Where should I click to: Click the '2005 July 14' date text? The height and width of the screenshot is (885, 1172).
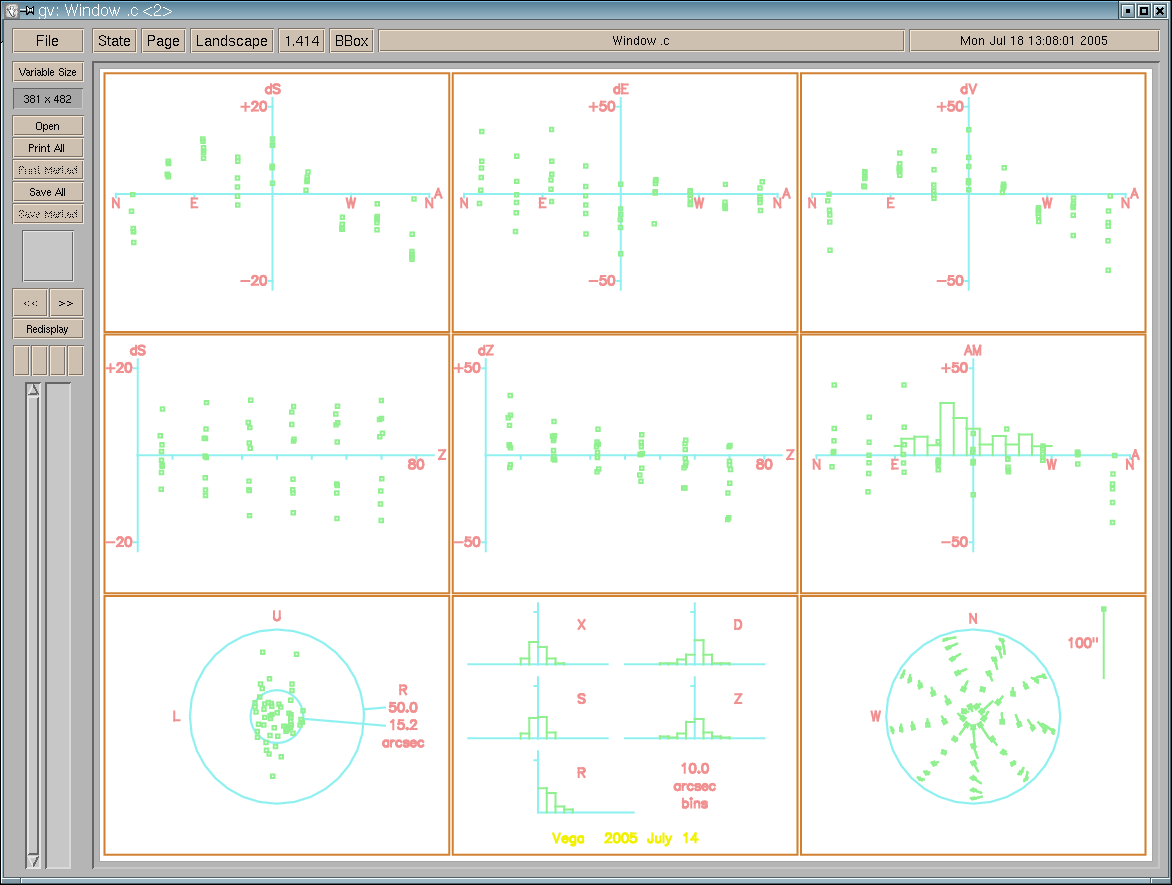[651, 838]
